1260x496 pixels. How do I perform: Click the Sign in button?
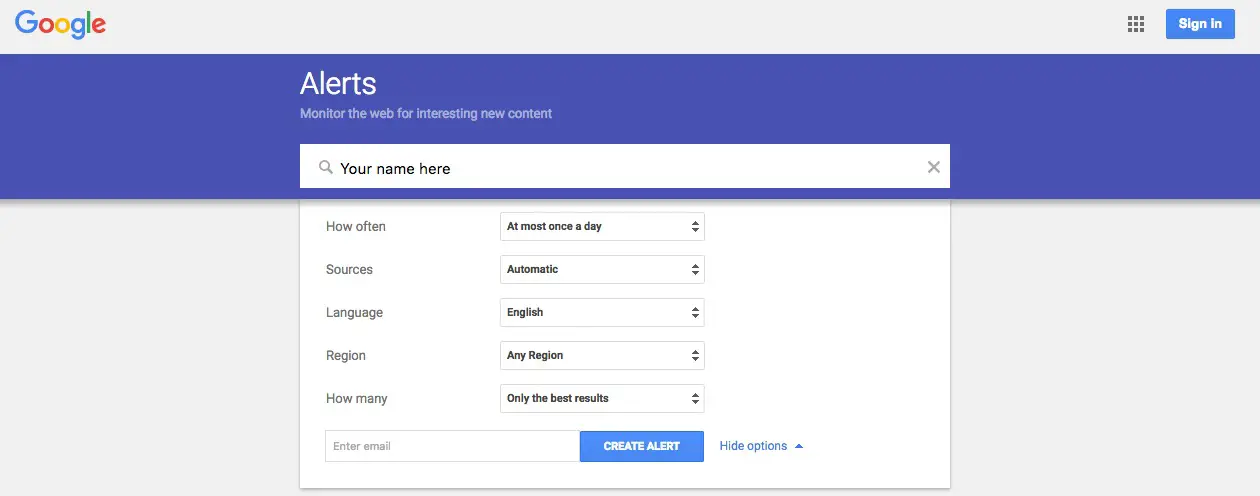[1200, 24]
